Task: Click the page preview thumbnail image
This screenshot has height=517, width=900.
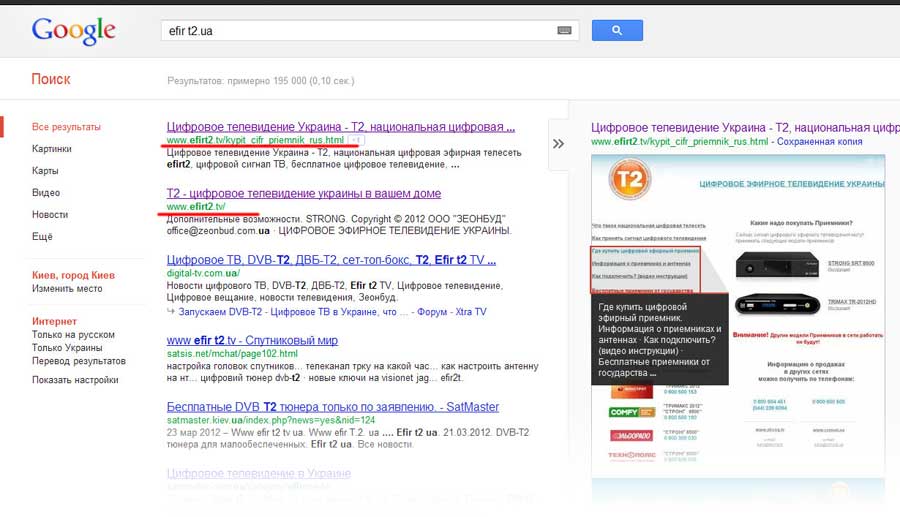Action: pyautogui.click(x=738, y=316)
